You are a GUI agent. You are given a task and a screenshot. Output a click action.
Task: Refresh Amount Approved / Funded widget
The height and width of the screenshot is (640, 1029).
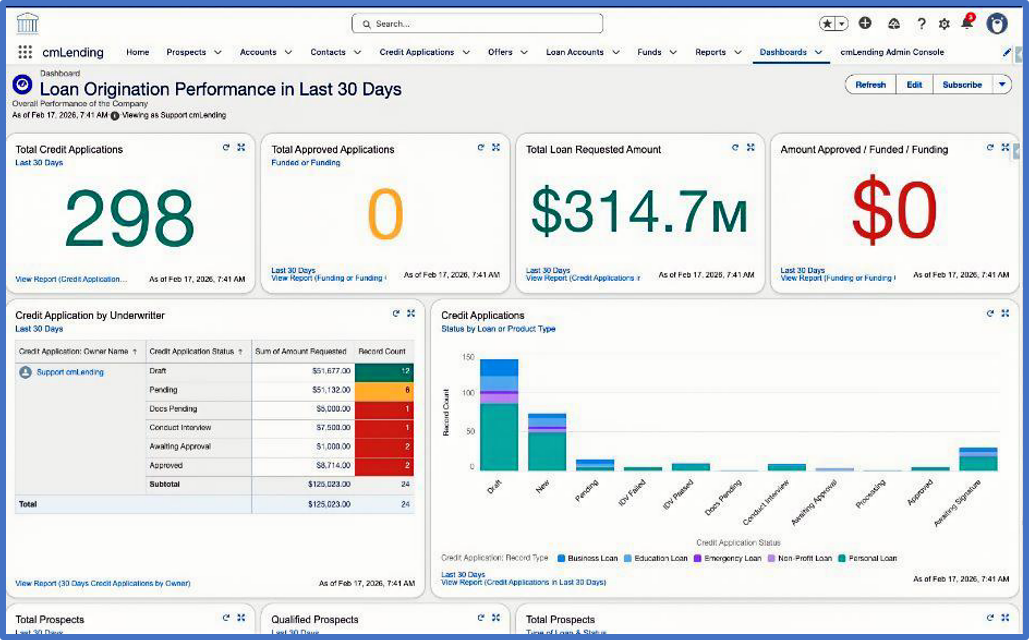(x=990, y=148)
